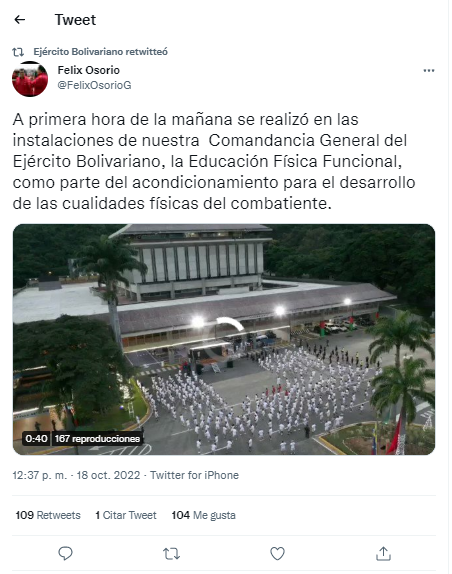Play the video of the army formation
452x574 pixels.
[x=224, y=339]
